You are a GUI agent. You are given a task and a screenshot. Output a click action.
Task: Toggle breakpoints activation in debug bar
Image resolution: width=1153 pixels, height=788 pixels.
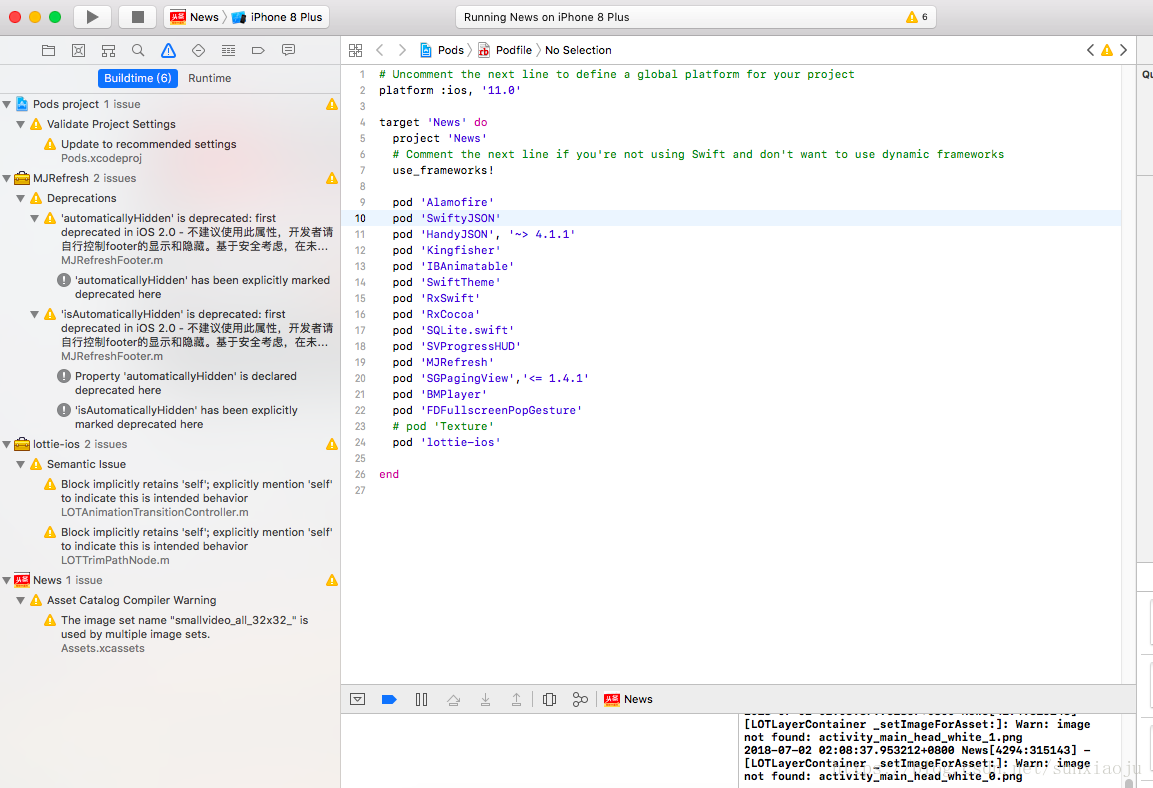tap(390, 699)
